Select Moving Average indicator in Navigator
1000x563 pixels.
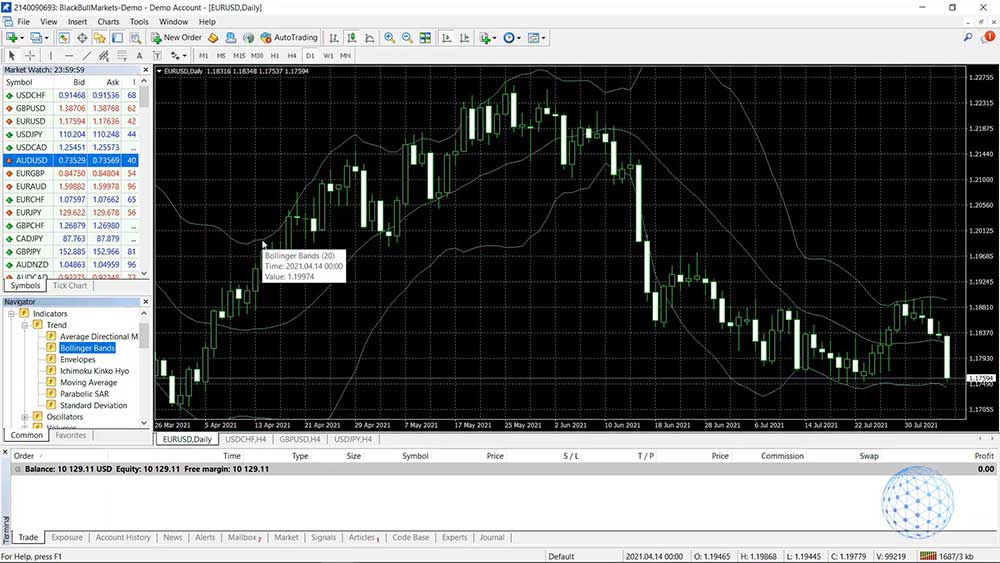click(88, 383)
